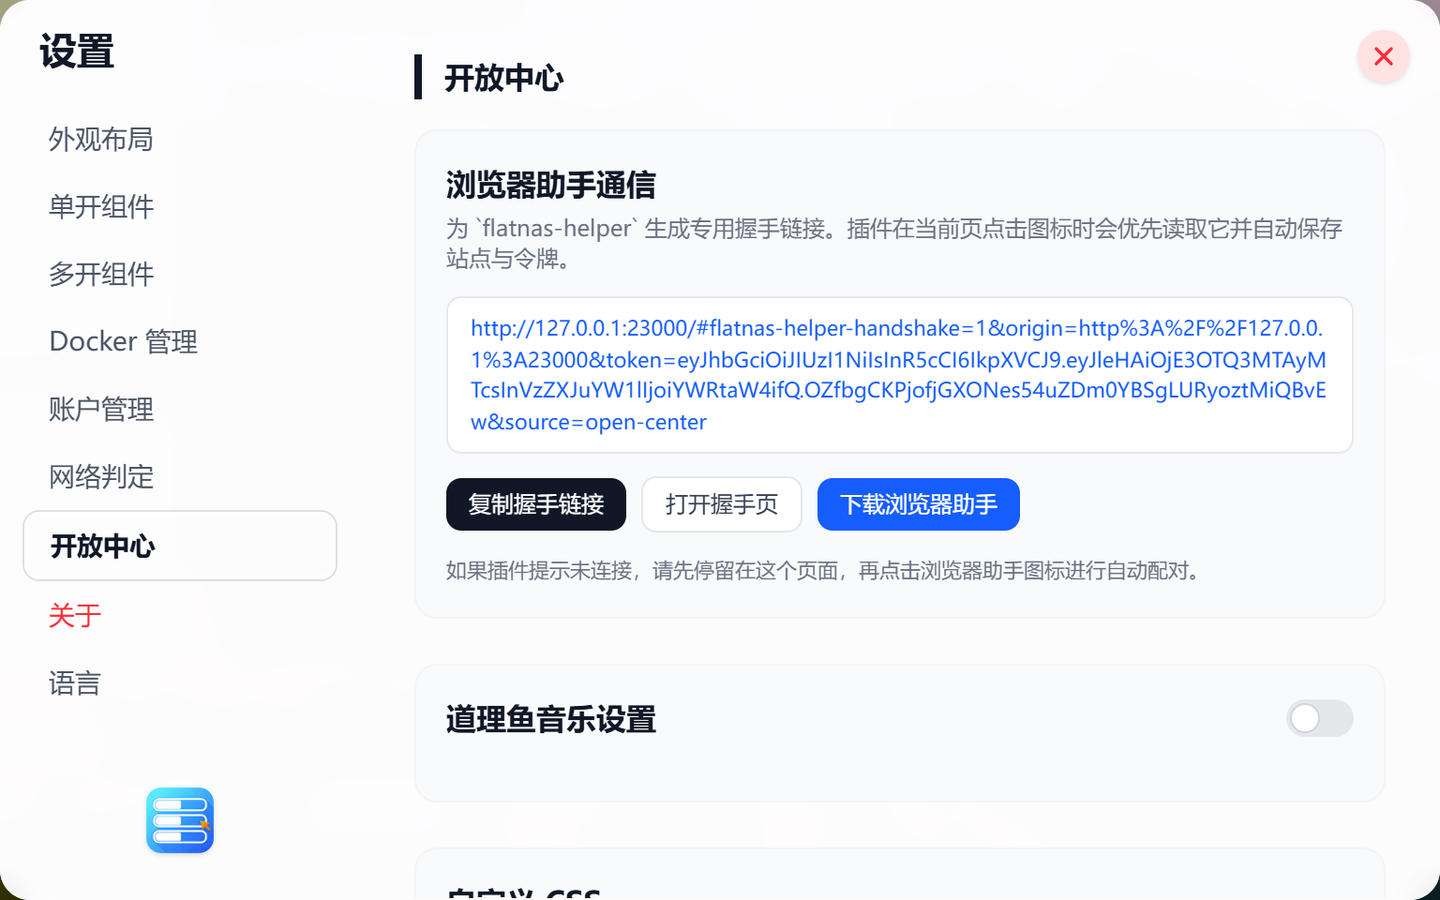This screenshot has height=900, width=1440.
Task: Close the settings dialog with red X
Action: (x=1383, y=56)
